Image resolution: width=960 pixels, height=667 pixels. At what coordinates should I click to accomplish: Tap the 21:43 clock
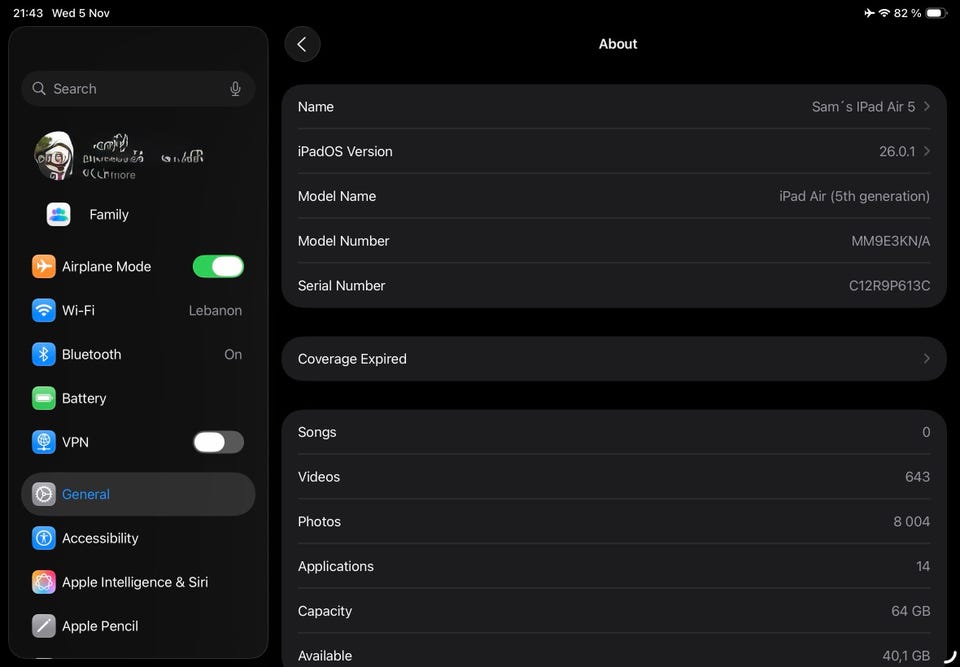click(x=28, y=13)
